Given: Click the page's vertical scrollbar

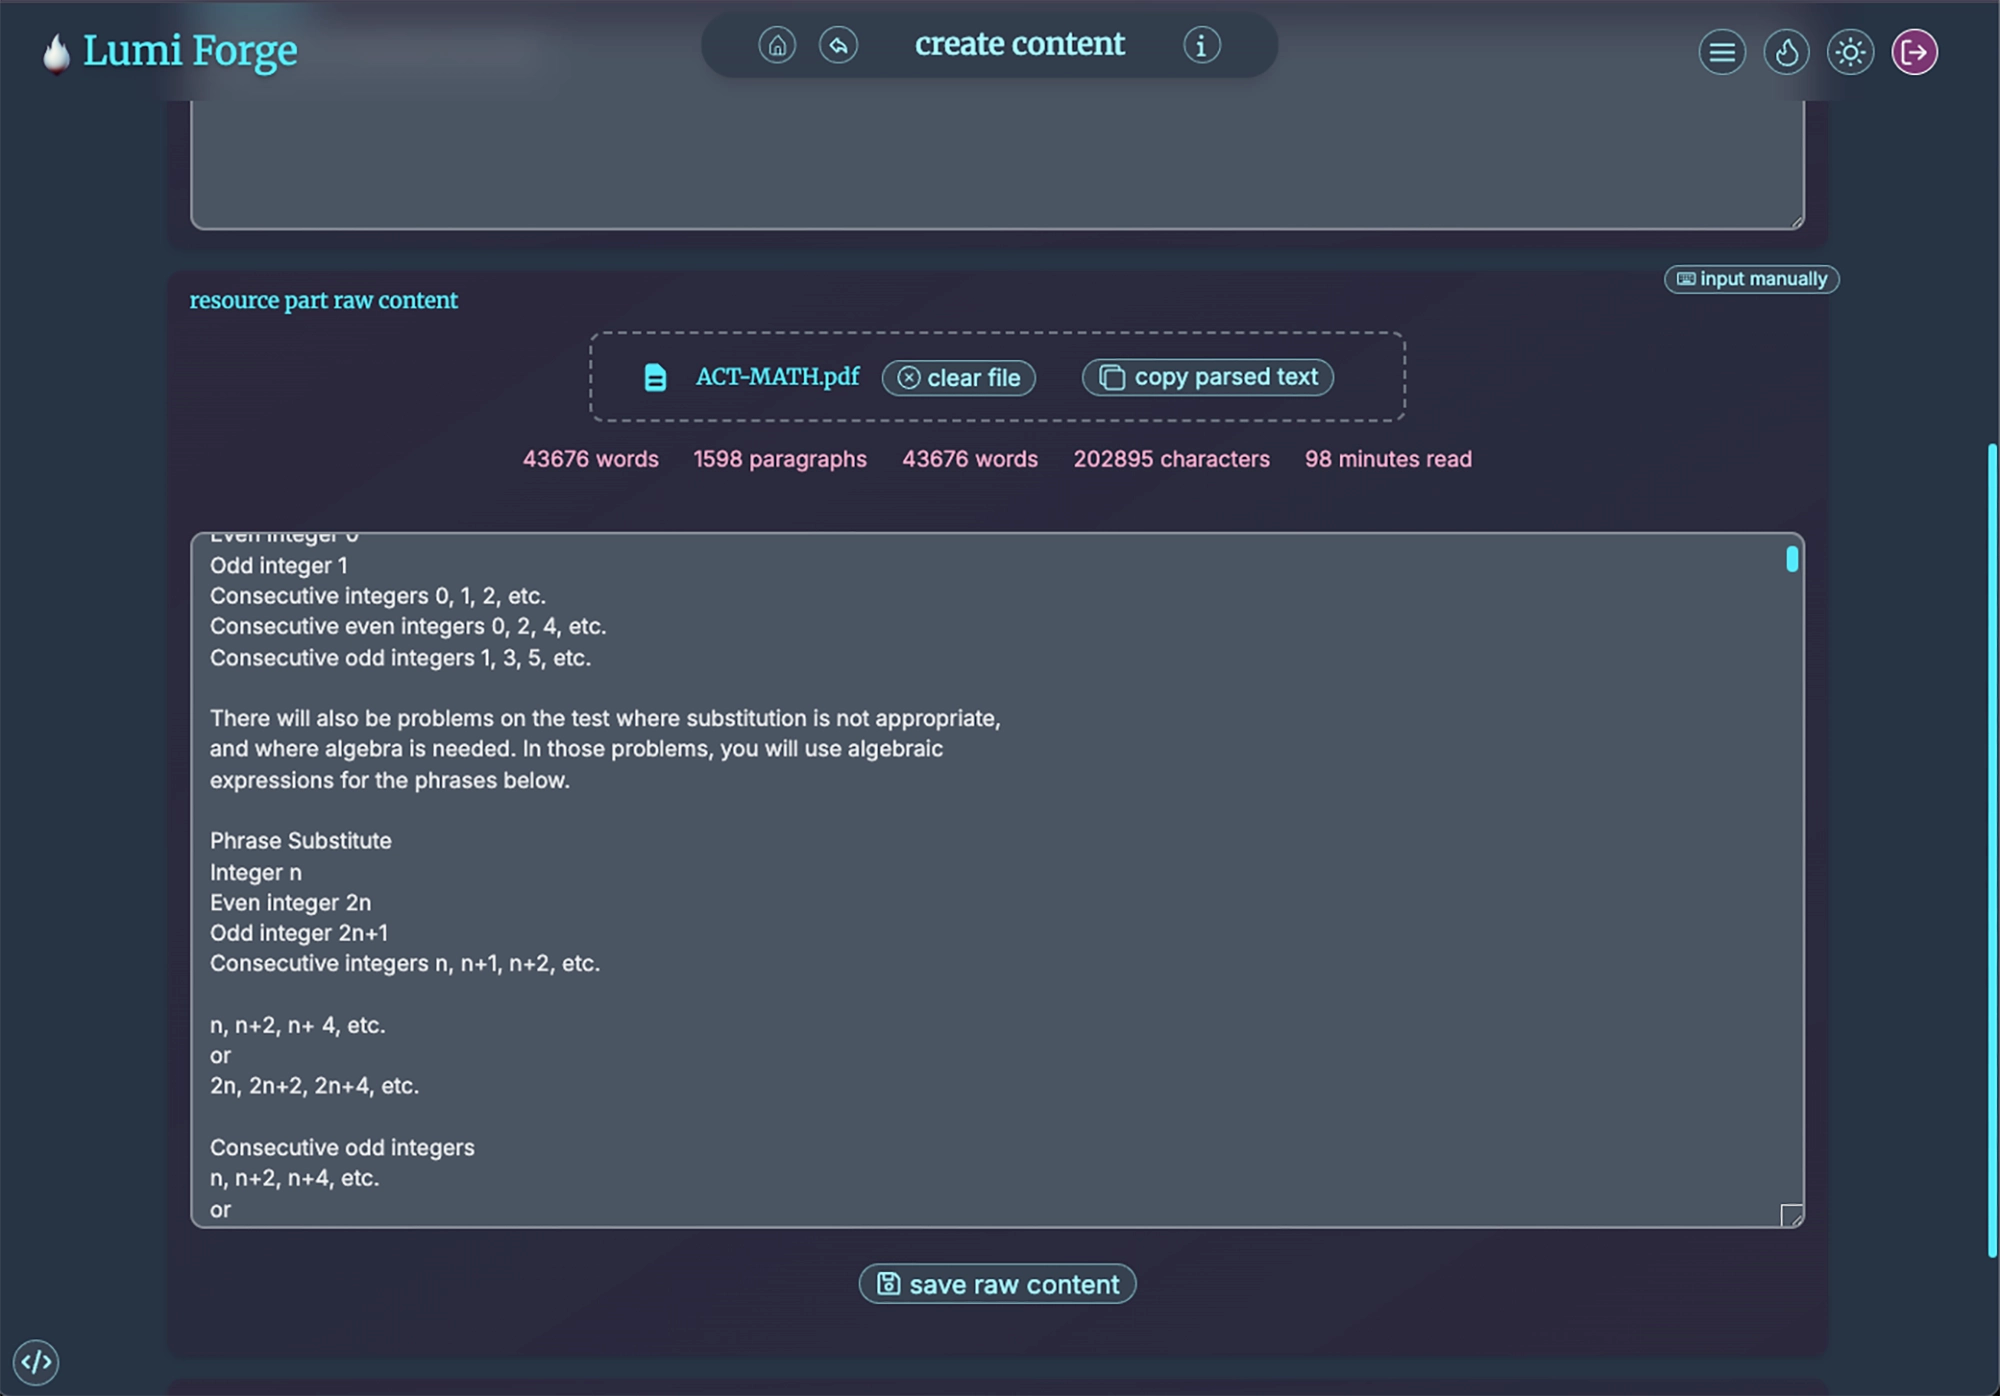Looking at the screenshot, I should 1992,850.
